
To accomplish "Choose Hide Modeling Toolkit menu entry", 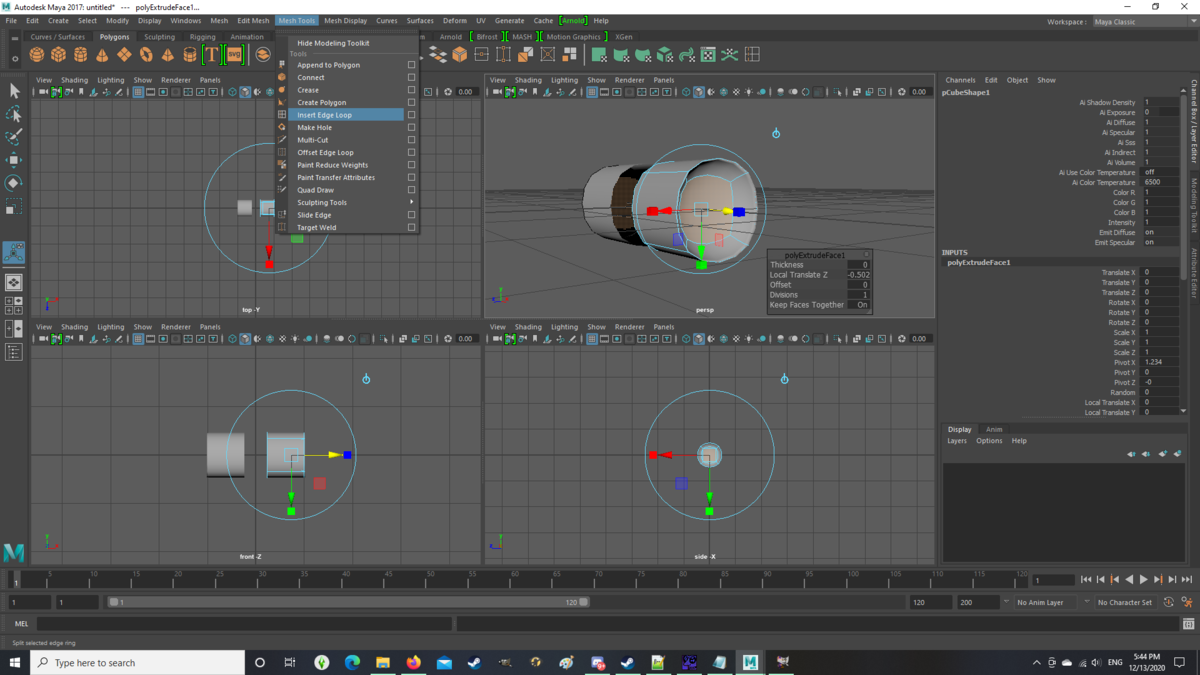I will click(333, 43).
